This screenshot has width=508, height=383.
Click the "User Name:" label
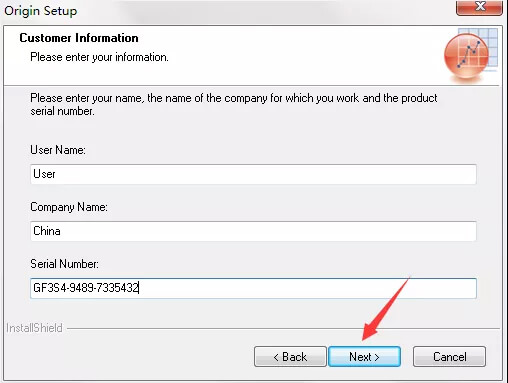[58, 150]
